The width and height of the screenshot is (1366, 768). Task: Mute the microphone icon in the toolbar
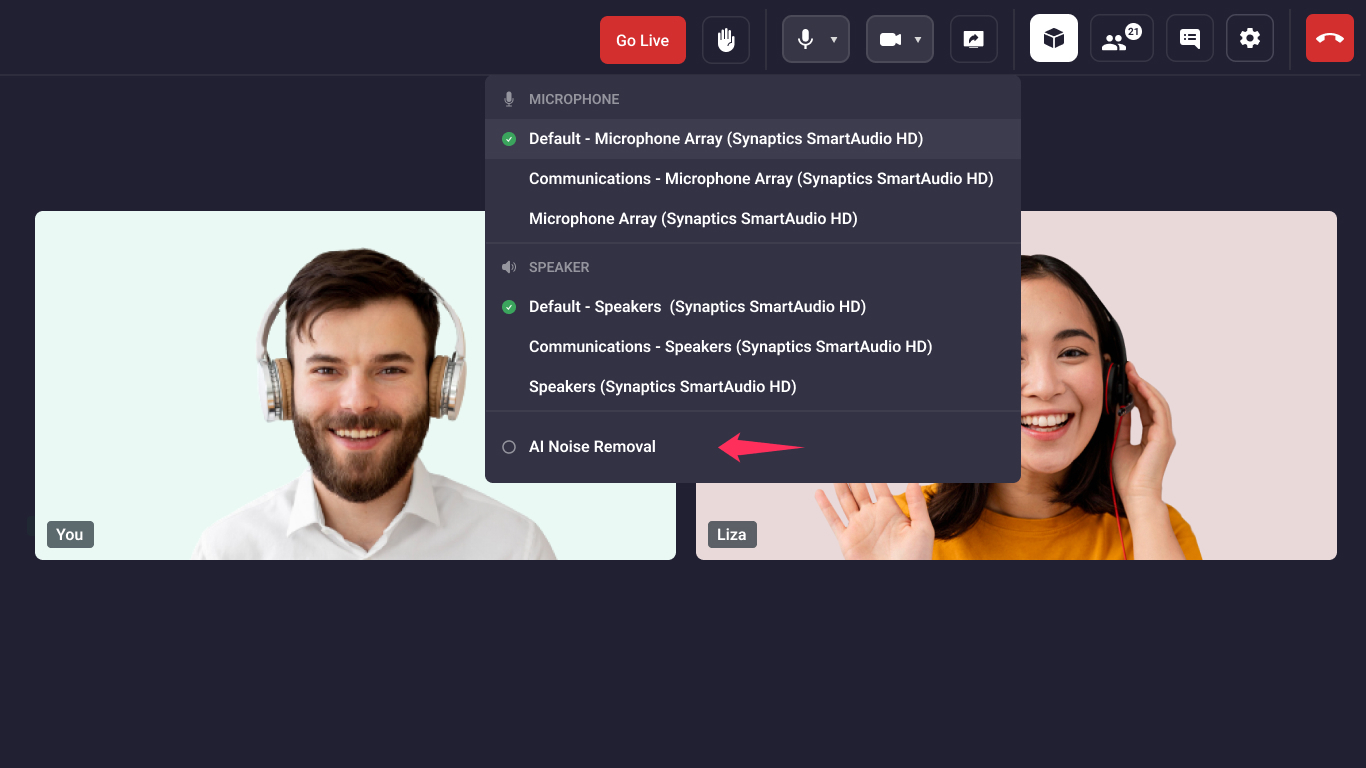pyautogui.click(x=805, y=40)
